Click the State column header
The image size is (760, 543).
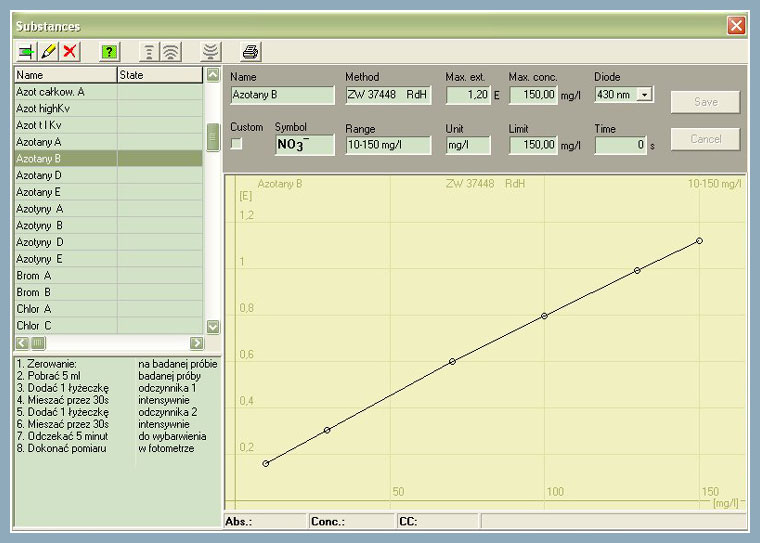click(159, 75)
